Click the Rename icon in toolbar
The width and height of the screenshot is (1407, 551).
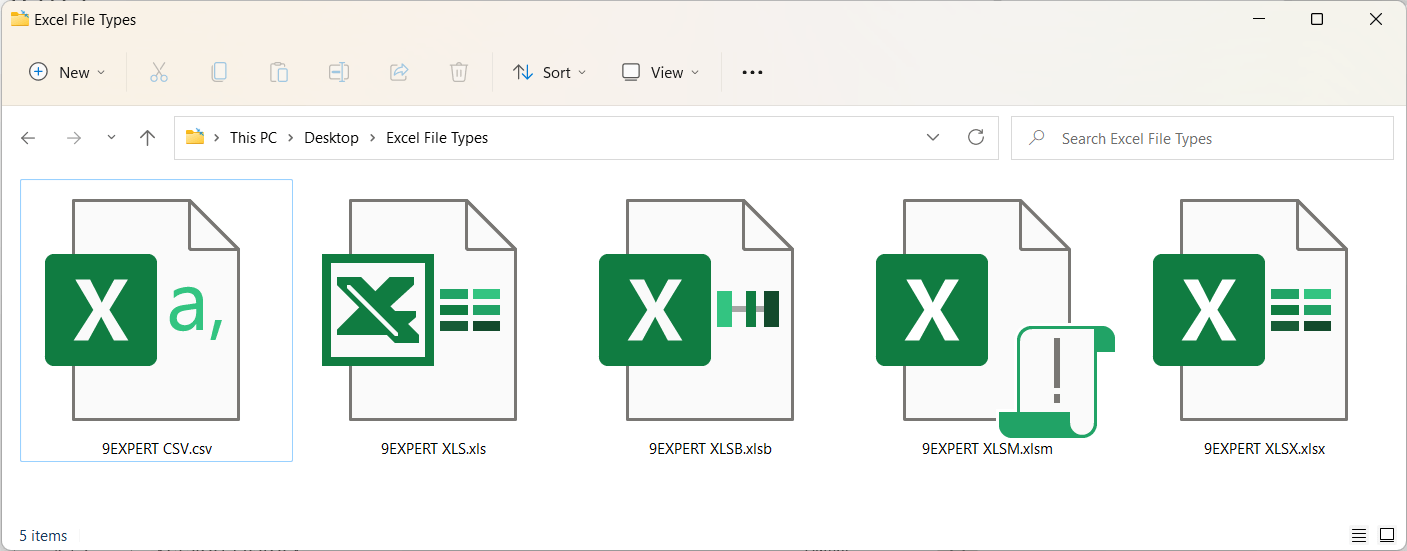pos(339,72)
